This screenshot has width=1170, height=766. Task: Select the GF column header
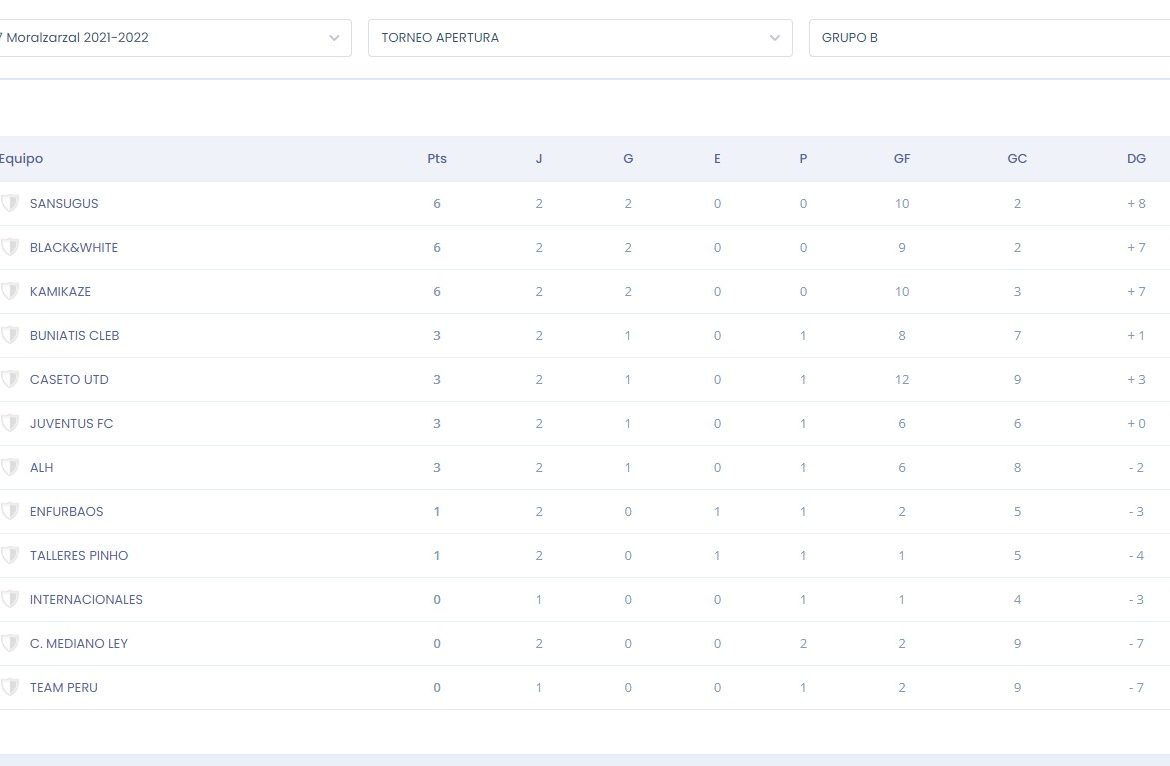pyautogui.click(x=902, y=159)
